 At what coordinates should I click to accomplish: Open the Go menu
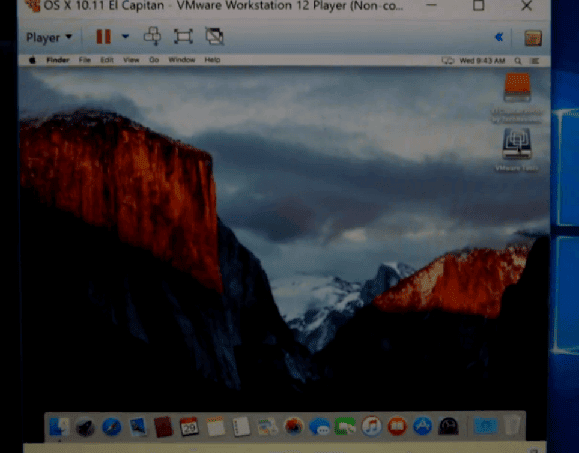click(x=154, y=60)
